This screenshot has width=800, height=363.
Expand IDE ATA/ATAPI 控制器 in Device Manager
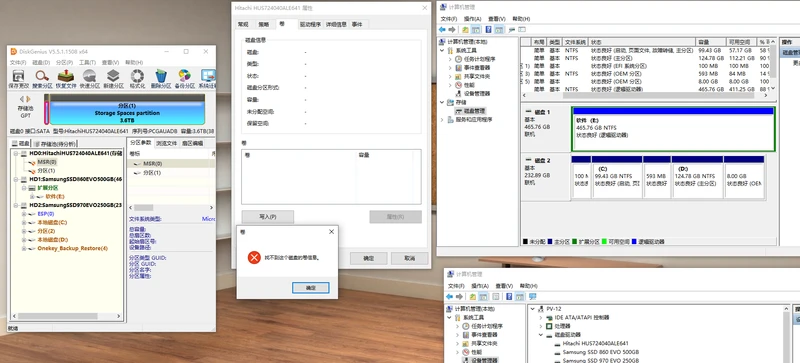pos(541,317)
